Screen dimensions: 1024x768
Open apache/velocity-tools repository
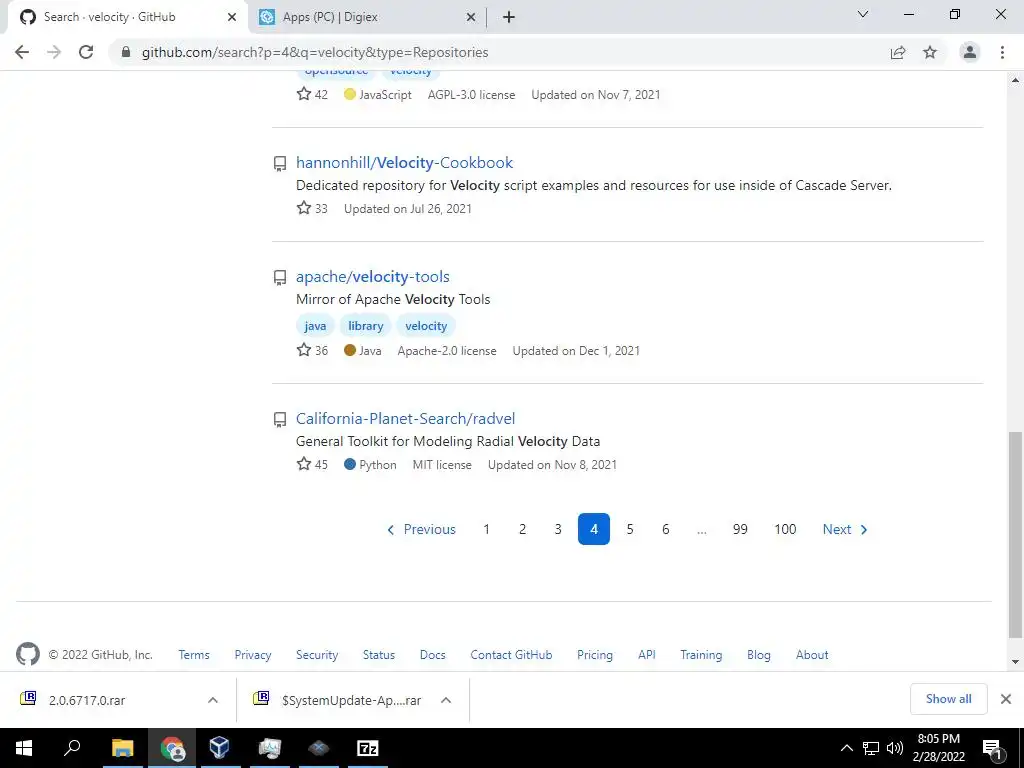point(373,277)
